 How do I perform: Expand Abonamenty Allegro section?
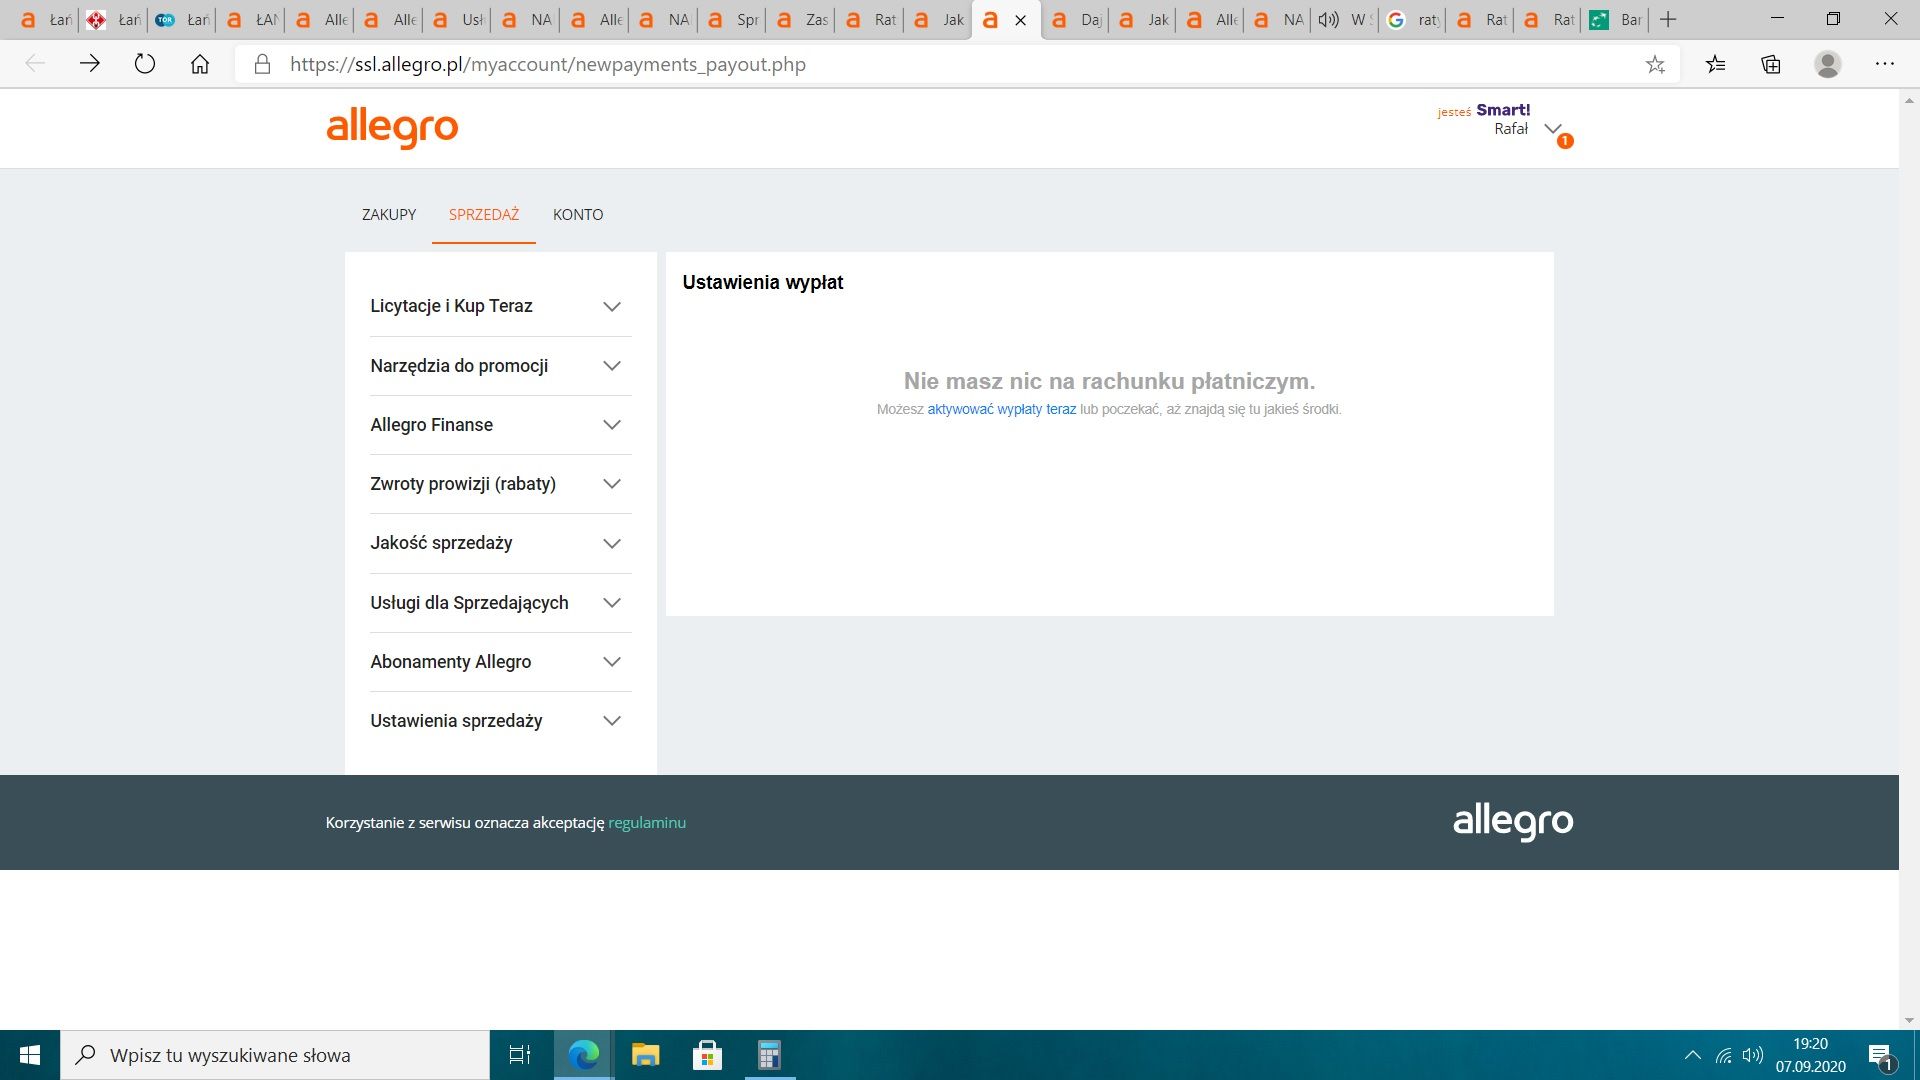point(501,662)
